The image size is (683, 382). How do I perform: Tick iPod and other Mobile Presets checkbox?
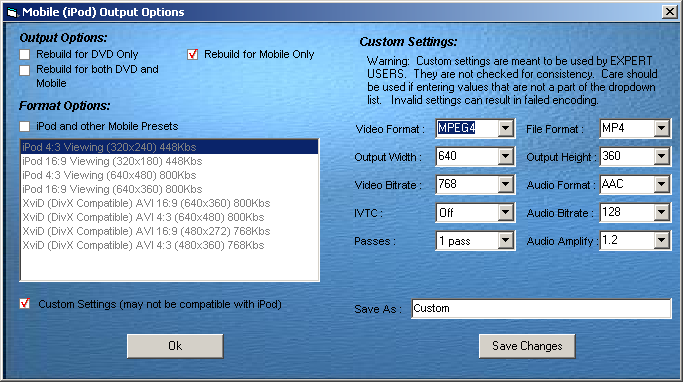(25, 126)
